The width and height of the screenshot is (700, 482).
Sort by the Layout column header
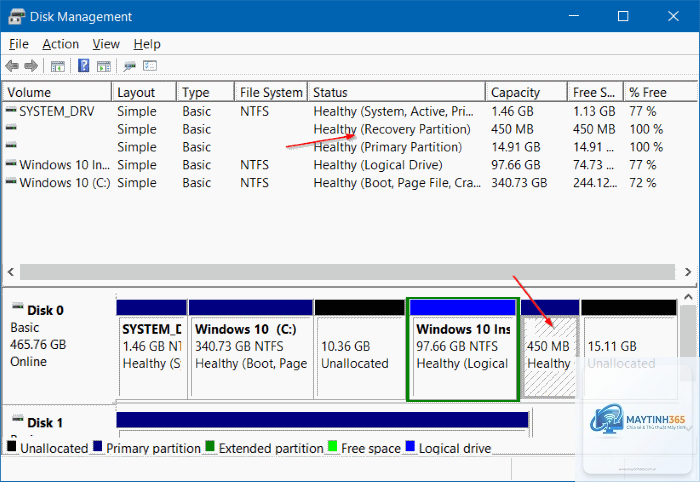coord(144,92)
